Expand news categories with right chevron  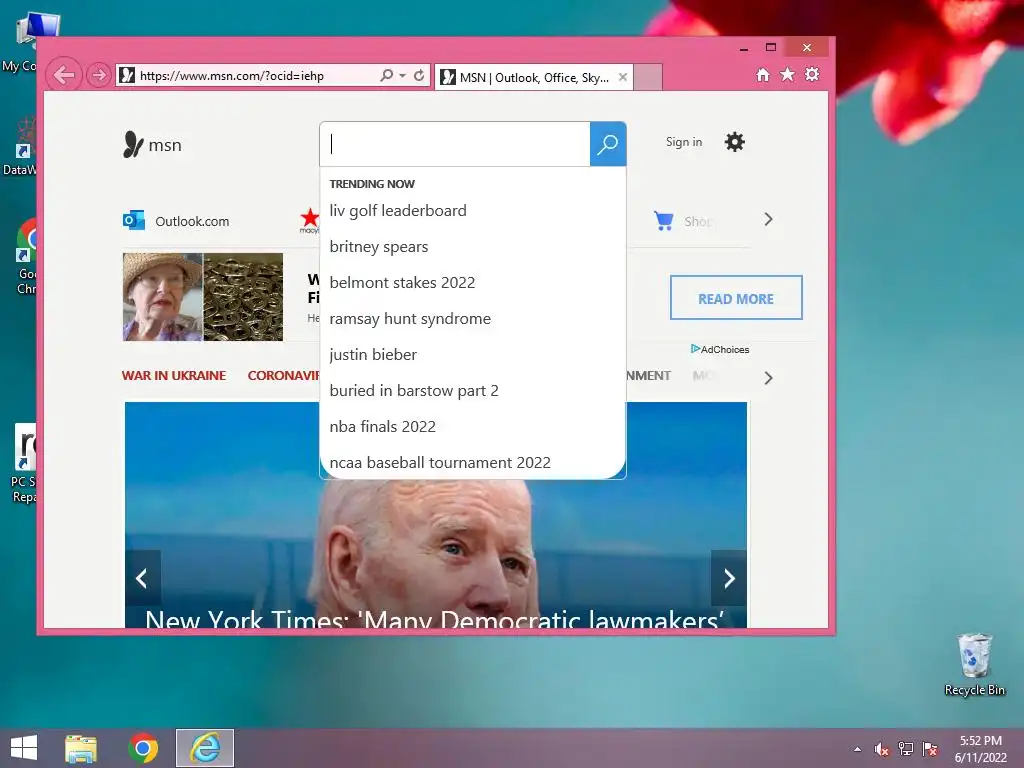pos(768,378)
